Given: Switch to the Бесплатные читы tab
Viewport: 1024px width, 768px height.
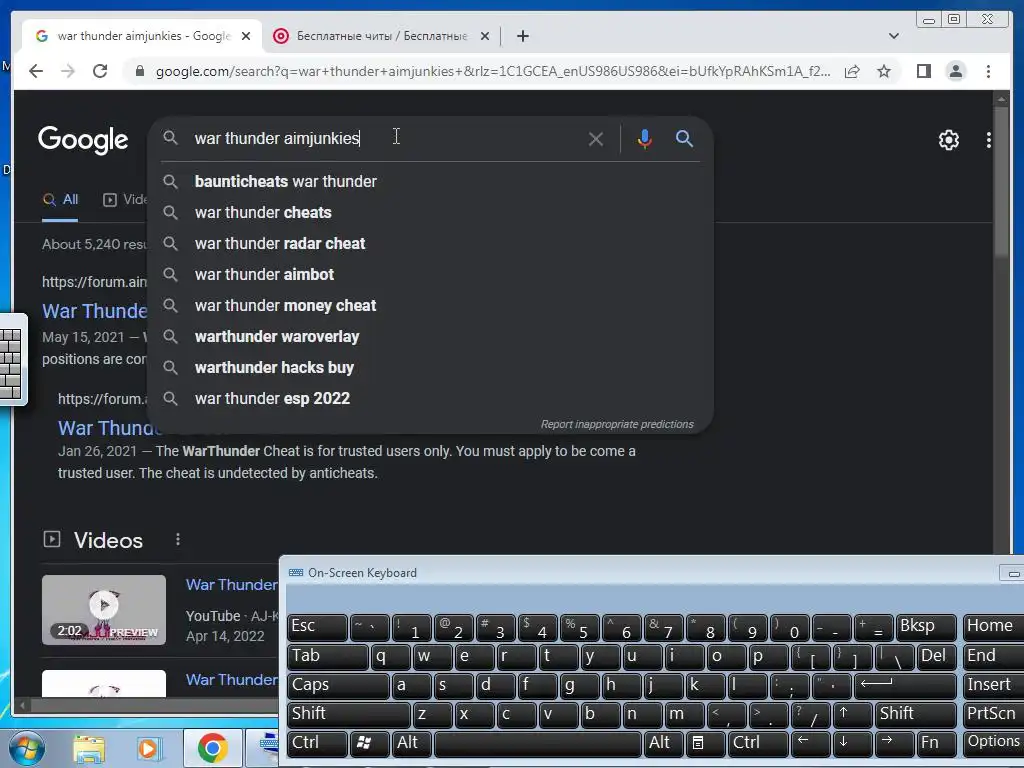Looking at the screenshot, I should (381, 36).
